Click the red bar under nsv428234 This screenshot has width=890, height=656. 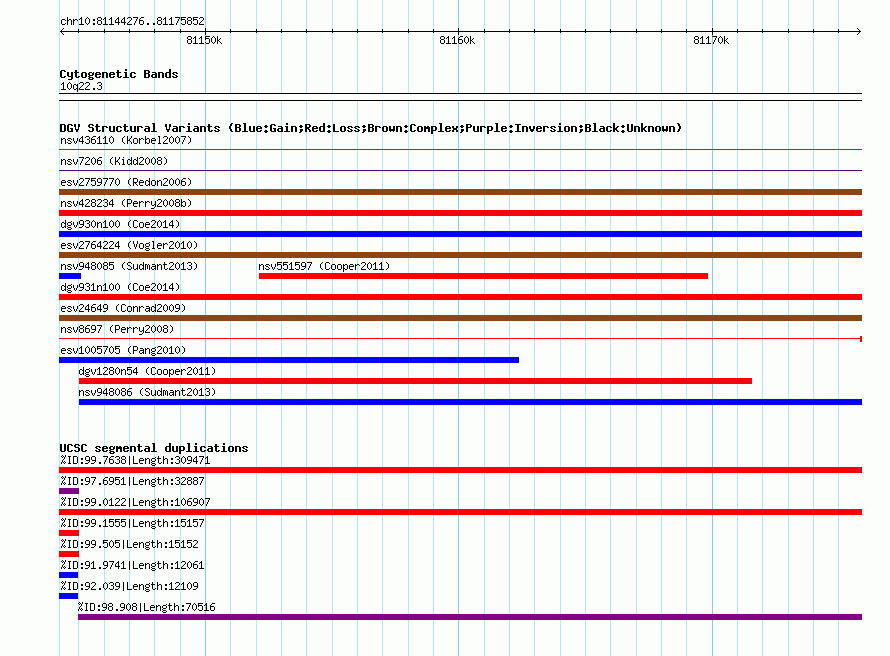point(460,213)
